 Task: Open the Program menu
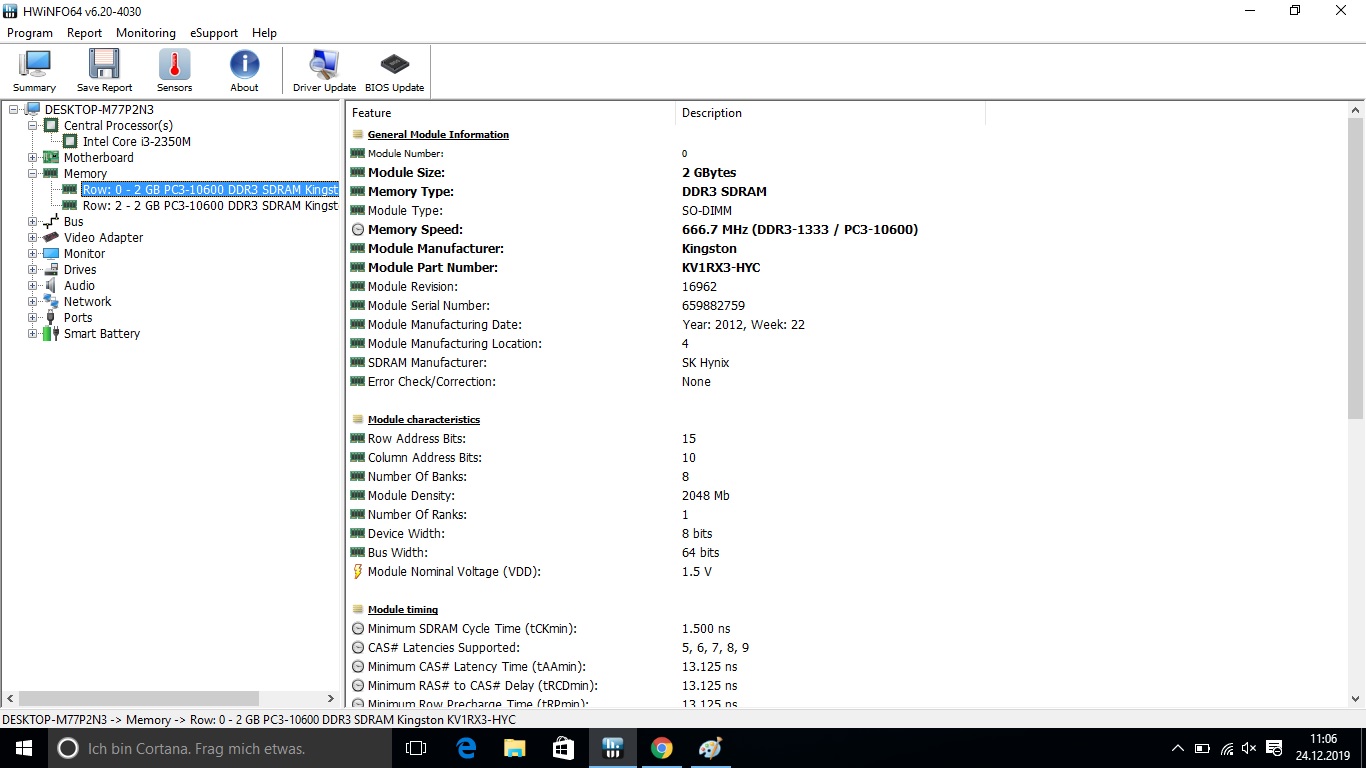[x=30, y=33]
